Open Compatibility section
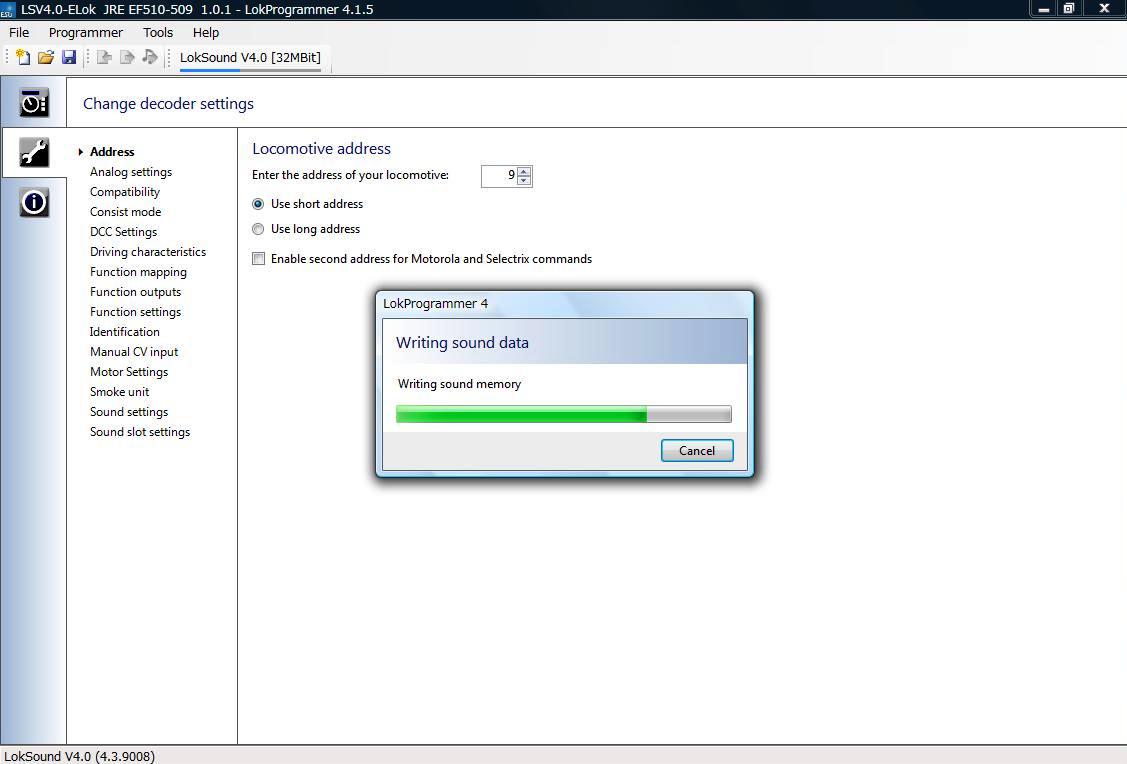Image resolution: width=1127 pixels, height=764 pixels. 125,192
